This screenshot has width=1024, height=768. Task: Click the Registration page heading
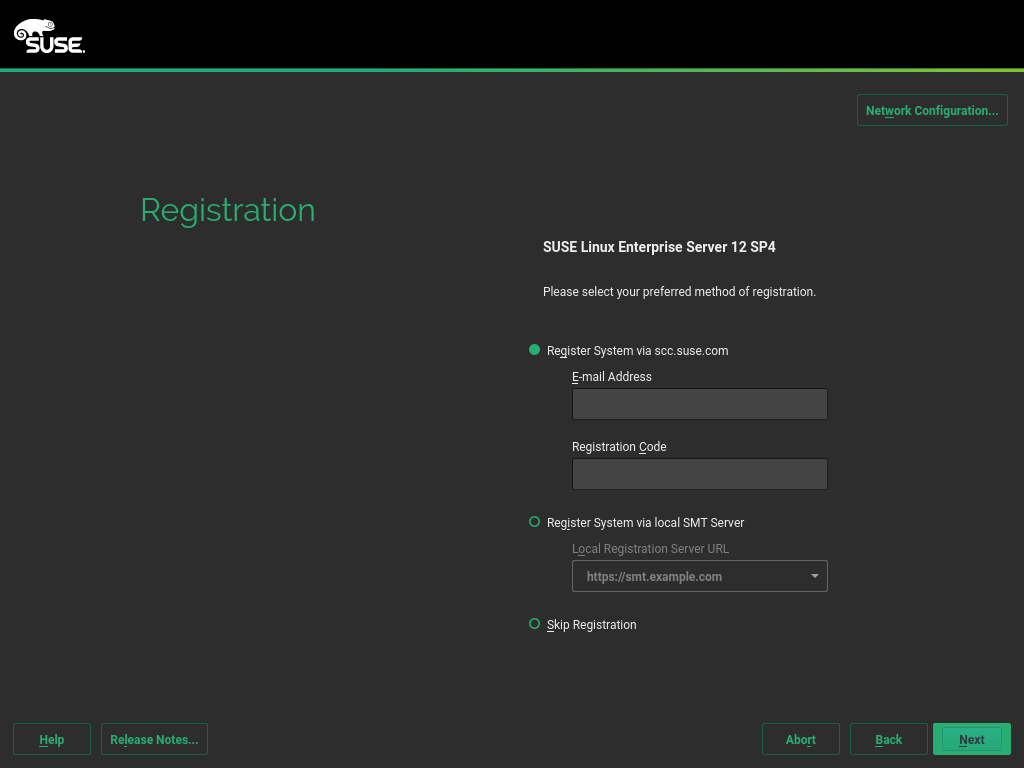[228, 210]
